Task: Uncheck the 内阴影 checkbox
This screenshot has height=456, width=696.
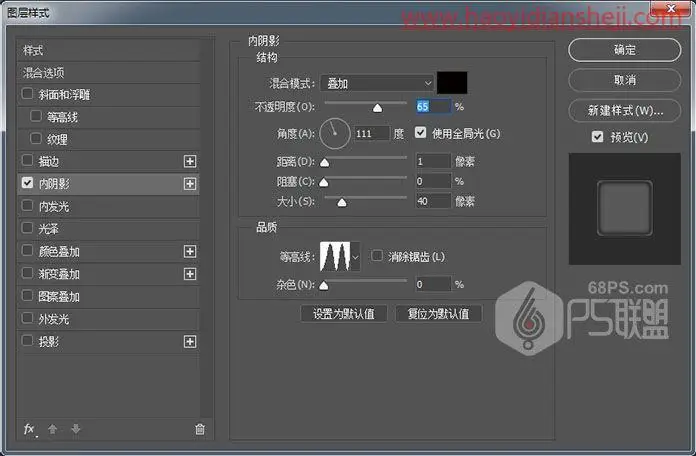Action: [x=27, y=183]
